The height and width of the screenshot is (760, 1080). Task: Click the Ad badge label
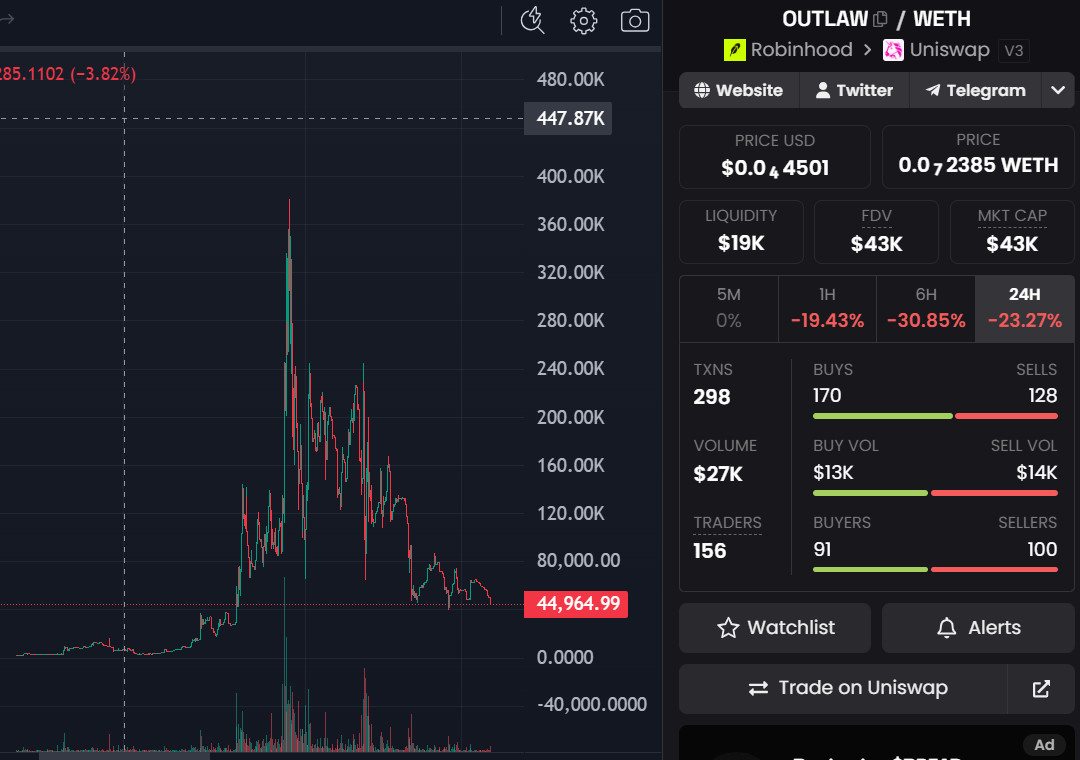(x=1044, y=744)
